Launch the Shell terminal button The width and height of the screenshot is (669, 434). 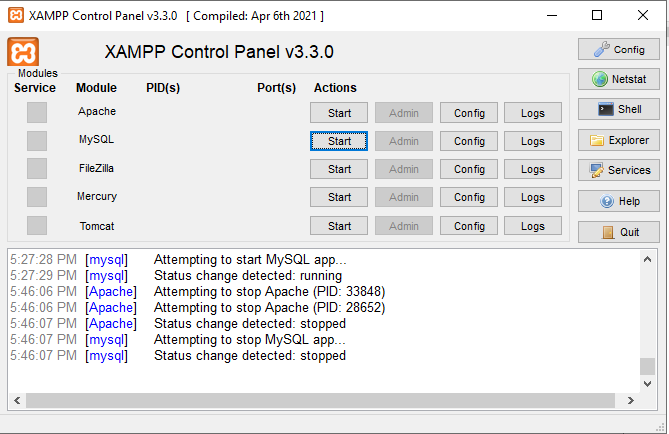coord(619,109)
